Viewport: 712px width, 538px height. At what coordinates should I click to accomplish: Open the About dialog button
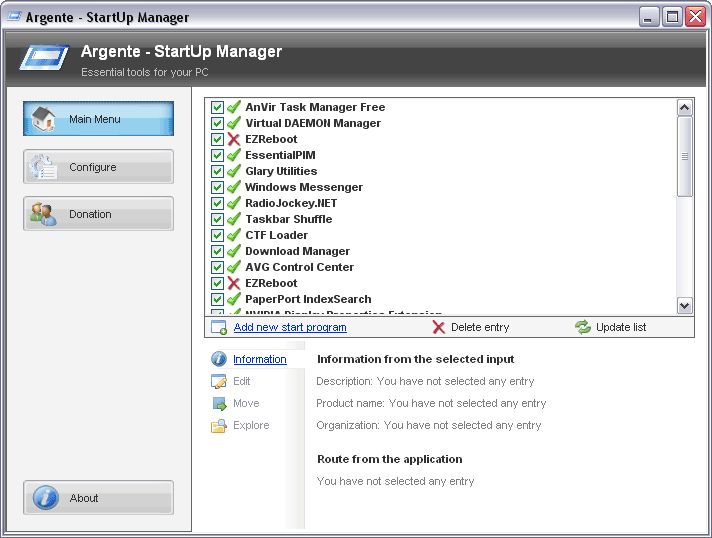[x=99, y=498]
